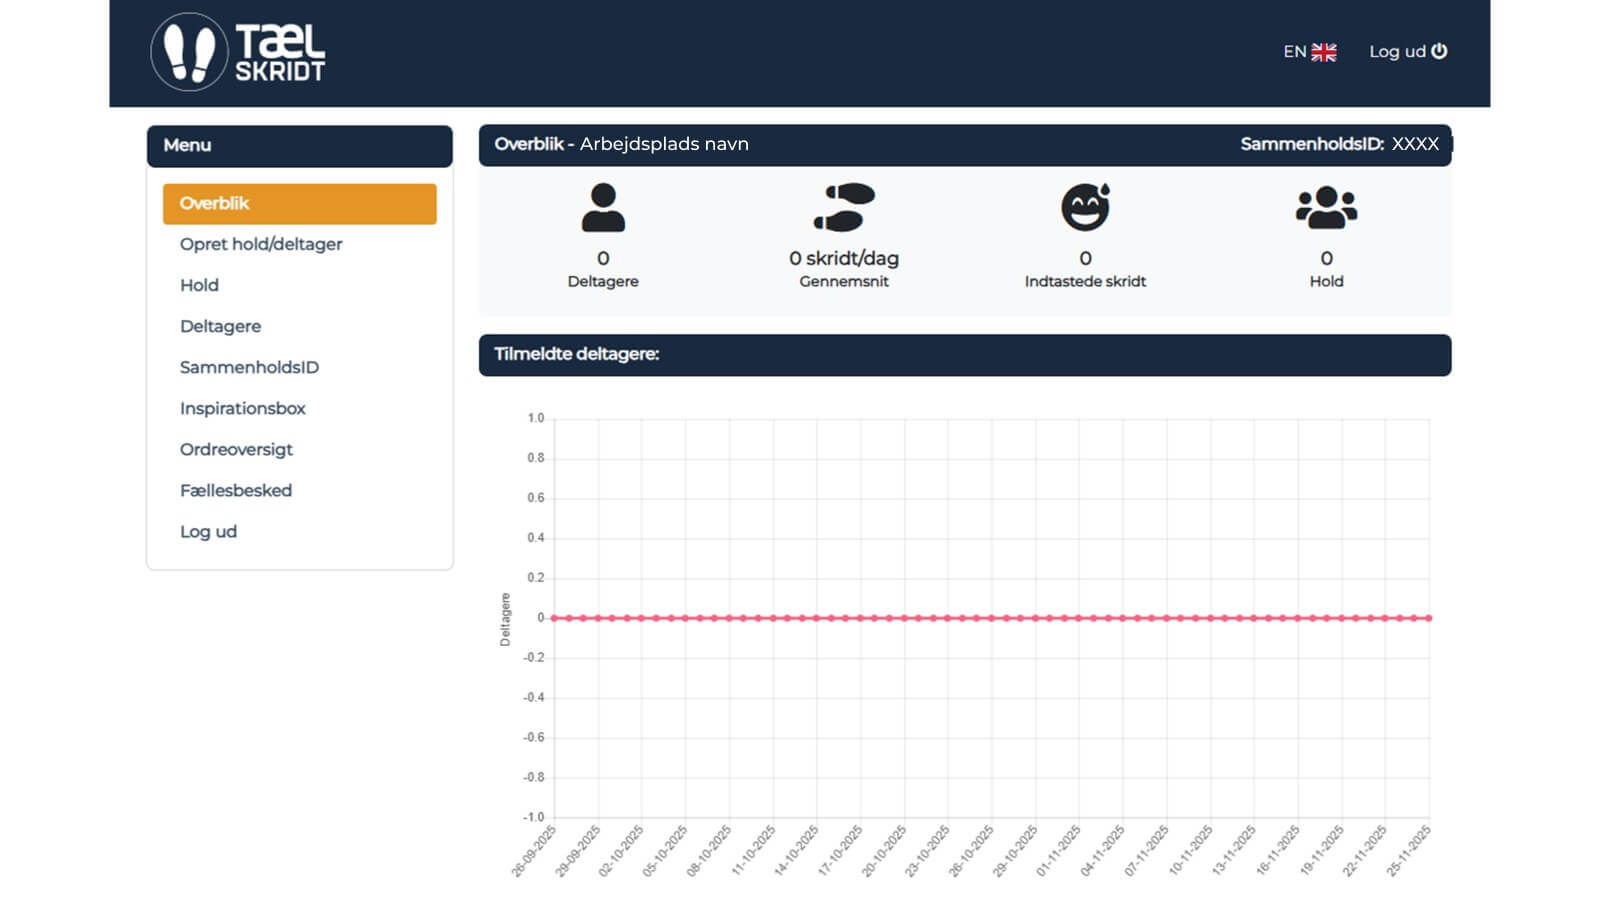The width and height of the screenshot is (1600, 900).
Task: Select Overblik in the menu
Action: [214, 203]
